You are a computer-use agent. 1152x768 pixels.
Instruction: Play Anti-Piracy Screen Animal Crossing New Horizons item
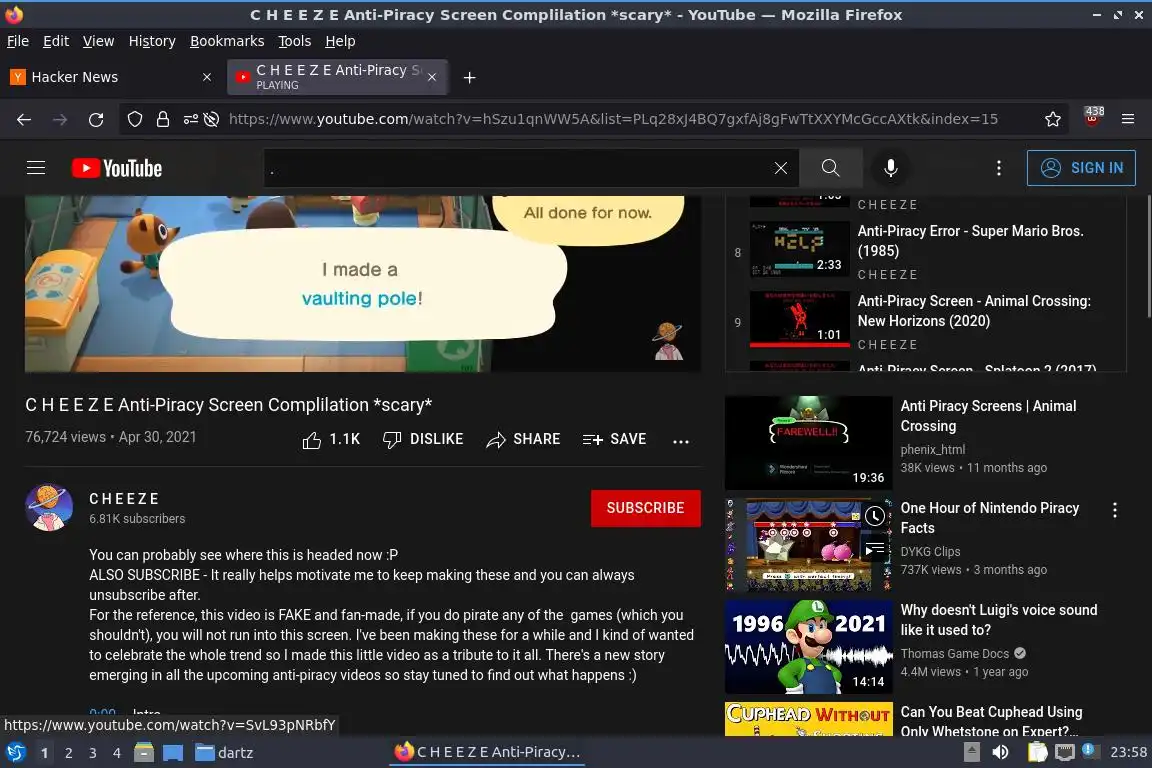click(x=926, y=322)
